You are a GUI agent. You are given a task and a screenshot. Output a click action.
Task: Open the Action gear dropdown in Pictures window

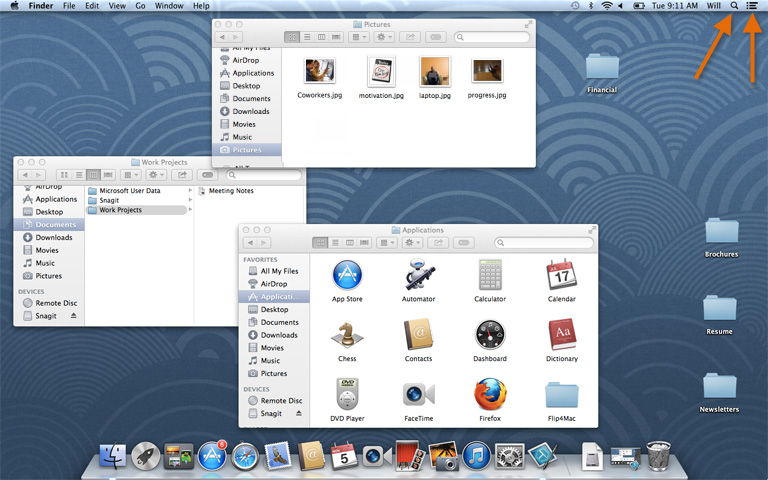click(385, 37)
